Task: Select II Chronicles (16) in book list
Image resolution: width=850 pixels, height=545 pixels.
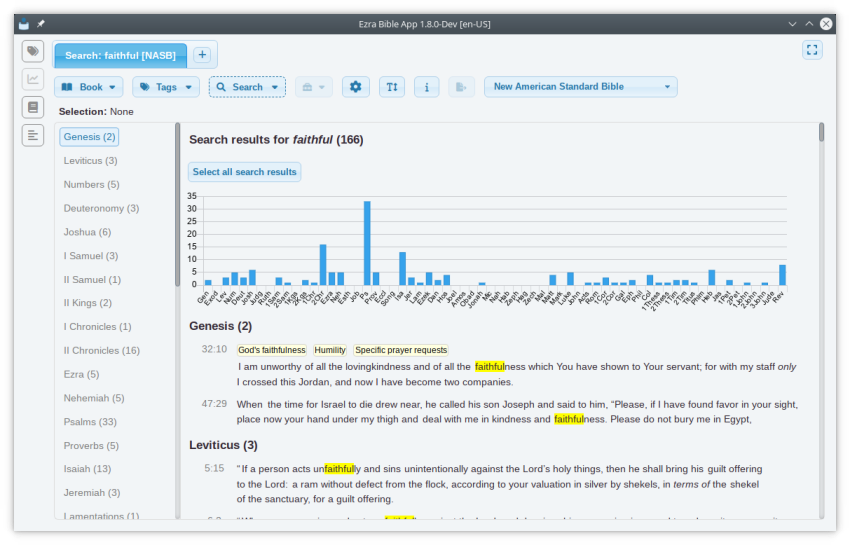Action: (x=102, y=350)
